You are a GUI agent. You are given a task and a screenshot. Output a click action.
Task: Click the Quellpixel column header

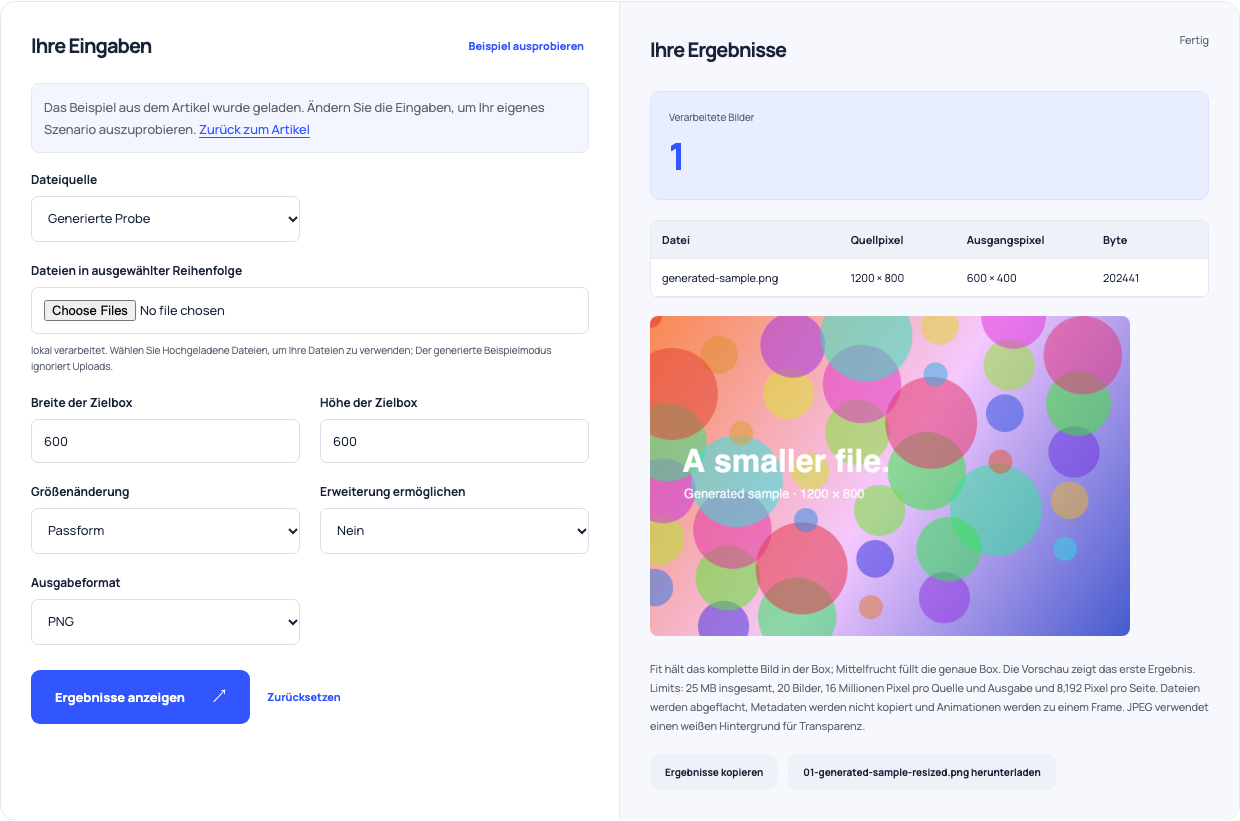click(x=877, y=240)
